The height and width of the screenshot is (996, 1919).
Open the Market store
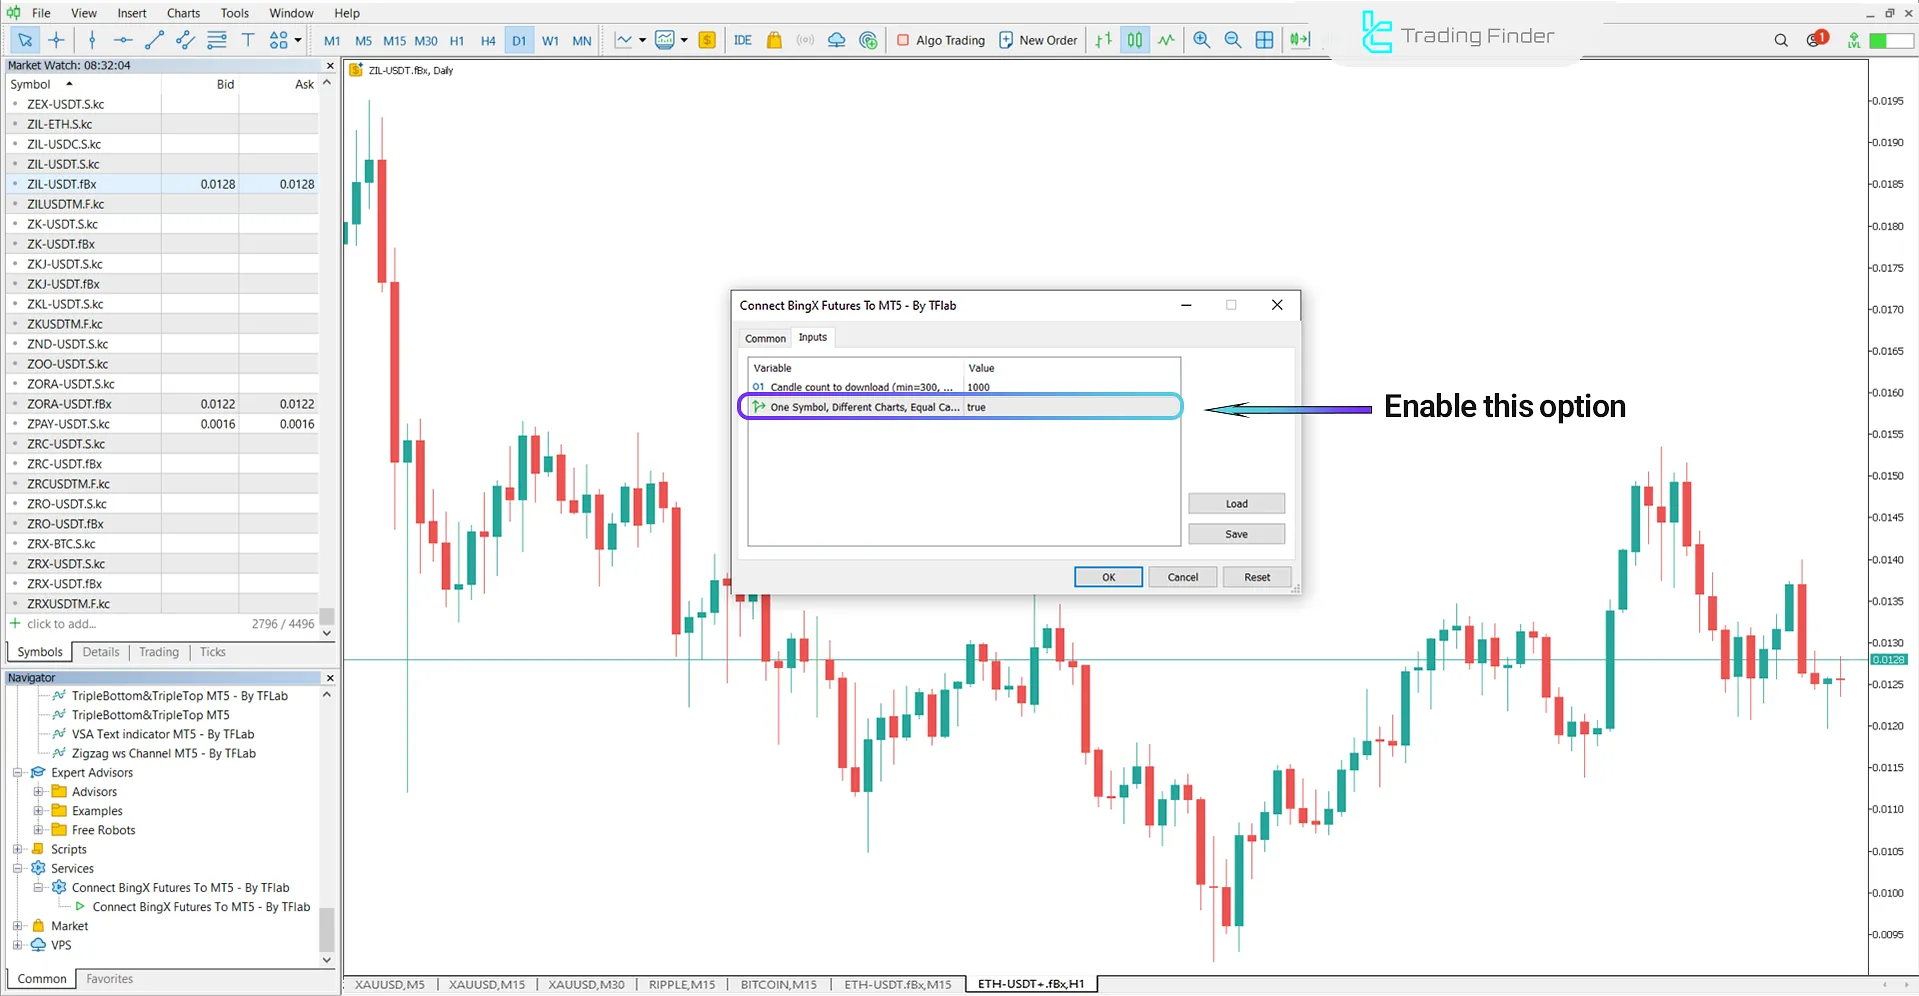tap(774, 40)
